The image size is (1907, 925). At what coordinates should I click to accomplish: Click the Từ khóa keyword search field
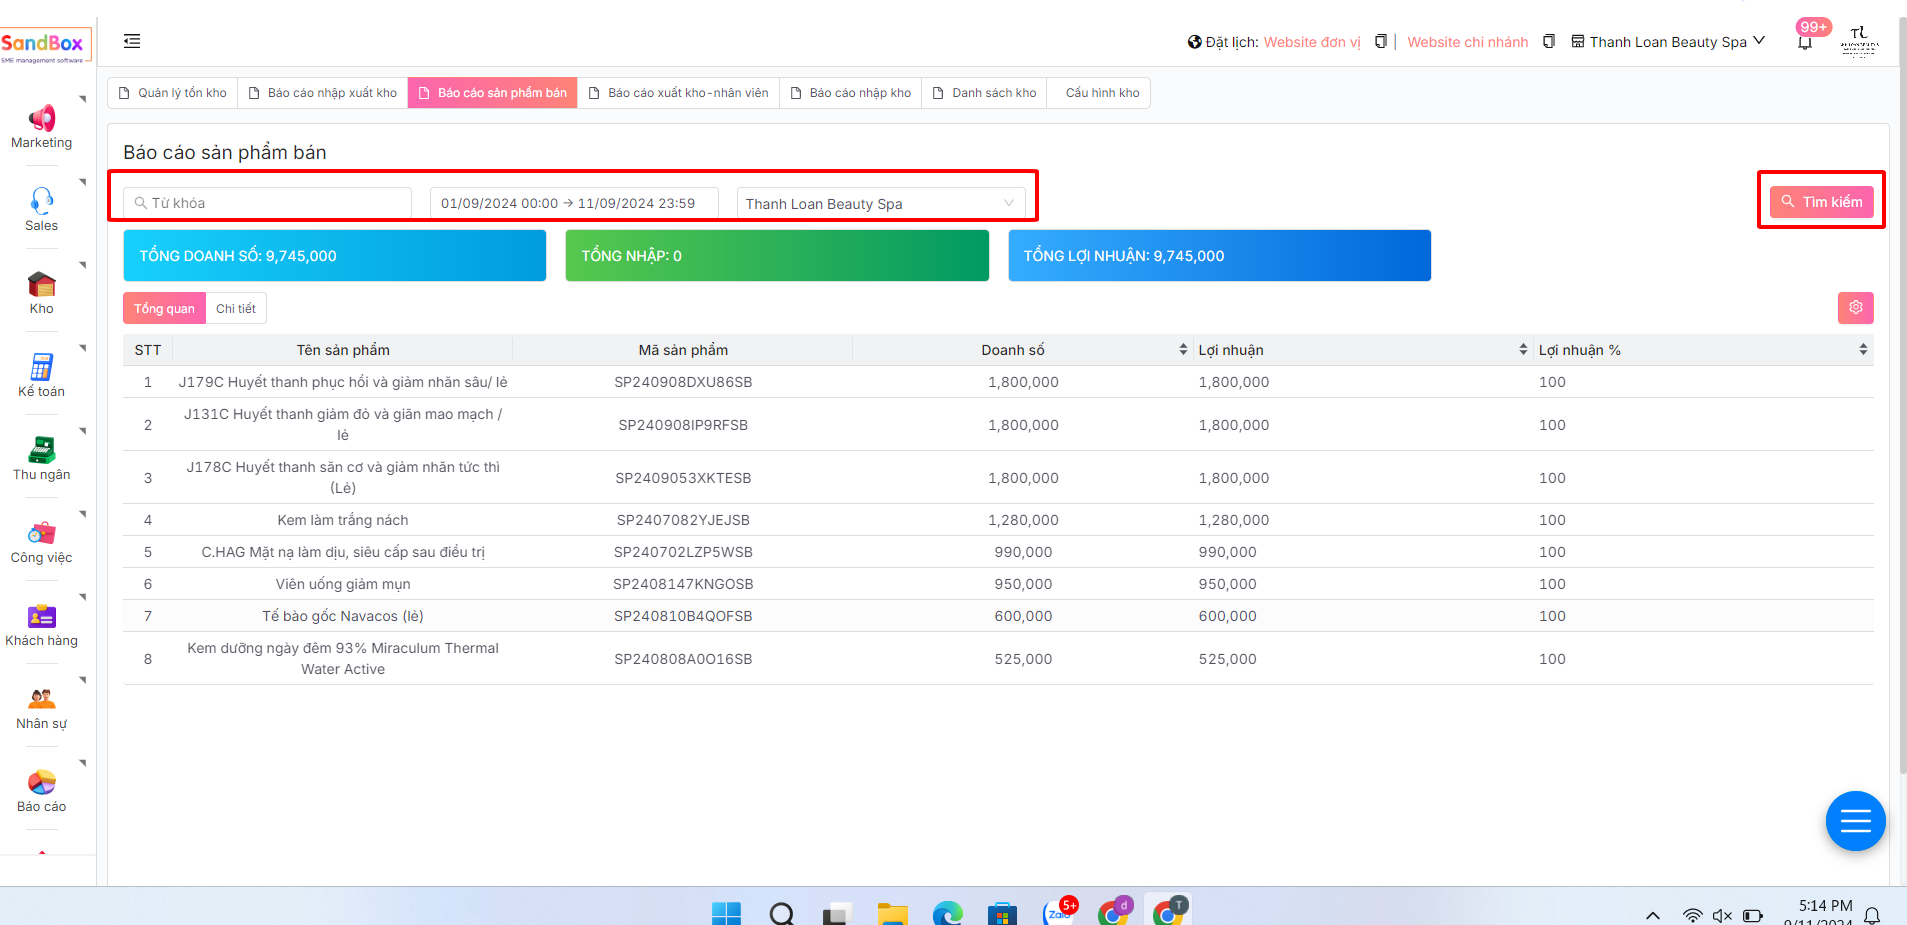point(268,204)
